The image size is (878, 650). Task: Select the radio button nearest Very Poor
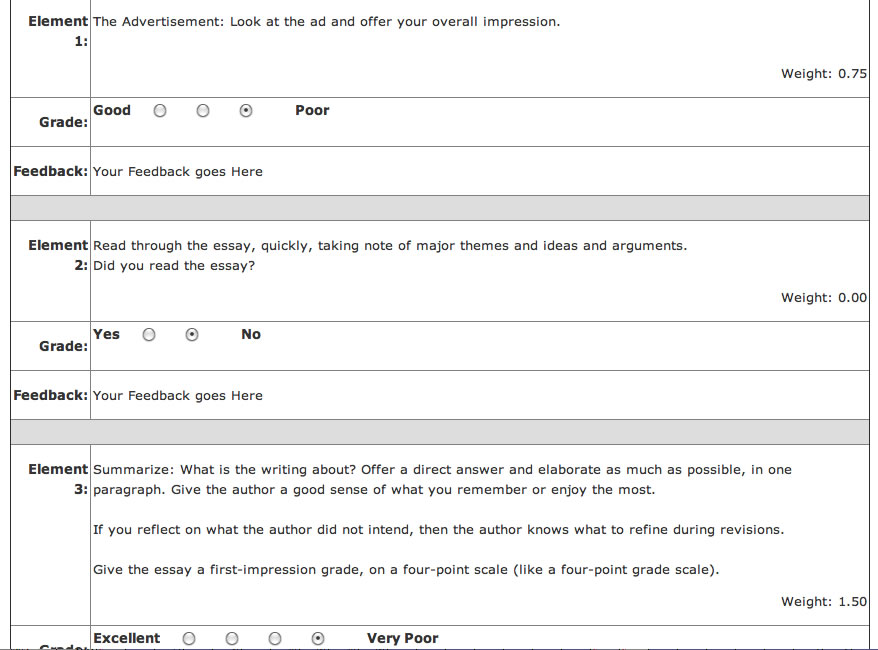(x=317, y=637)
